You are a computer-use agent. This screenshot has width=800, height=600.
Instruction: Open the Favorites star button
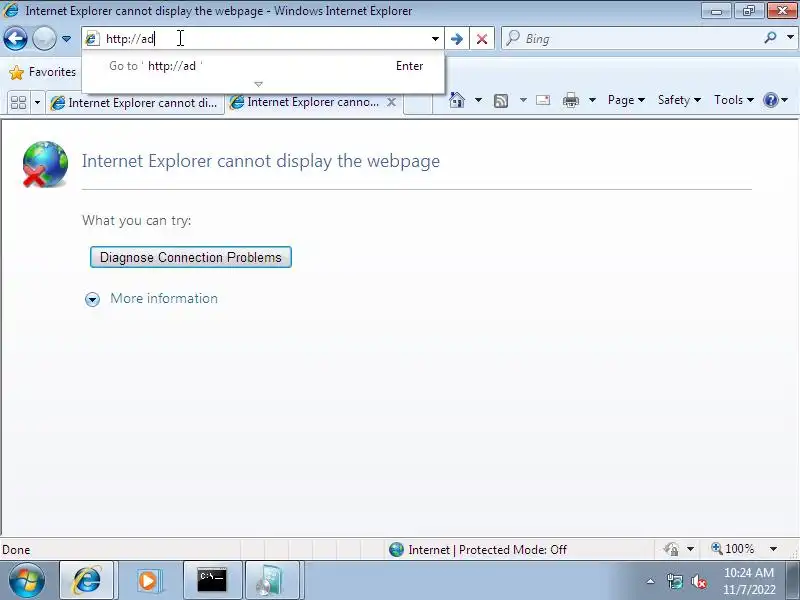43,72
